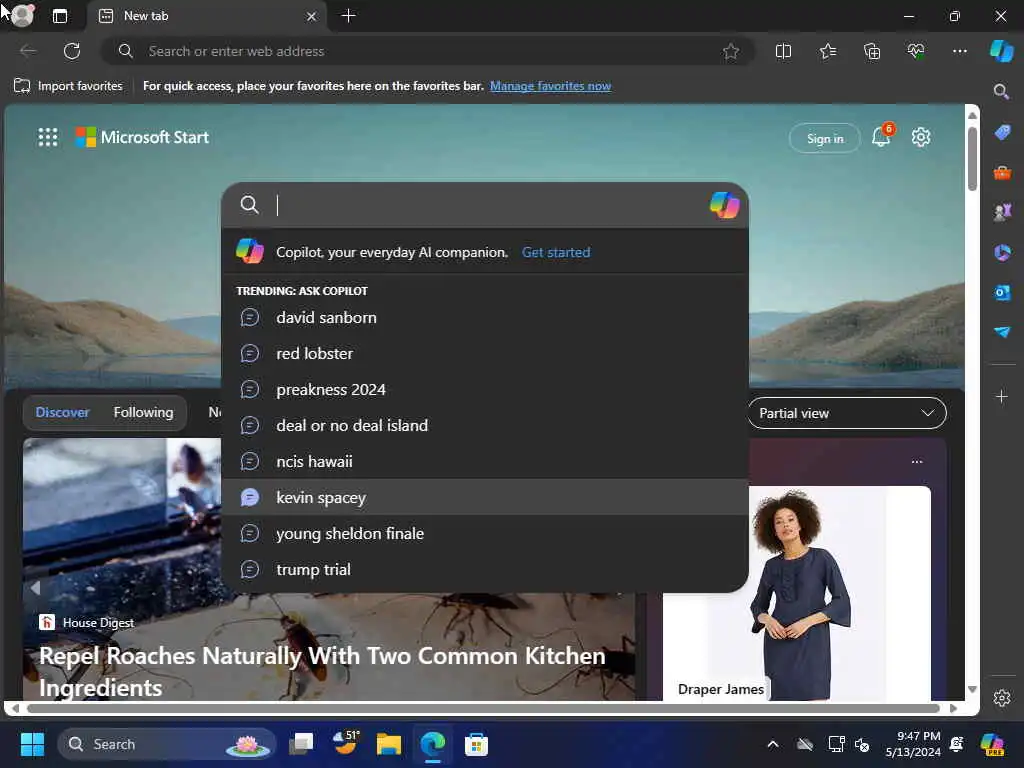
Task: Open a new tab with plus button
Action: click(349, 16)
